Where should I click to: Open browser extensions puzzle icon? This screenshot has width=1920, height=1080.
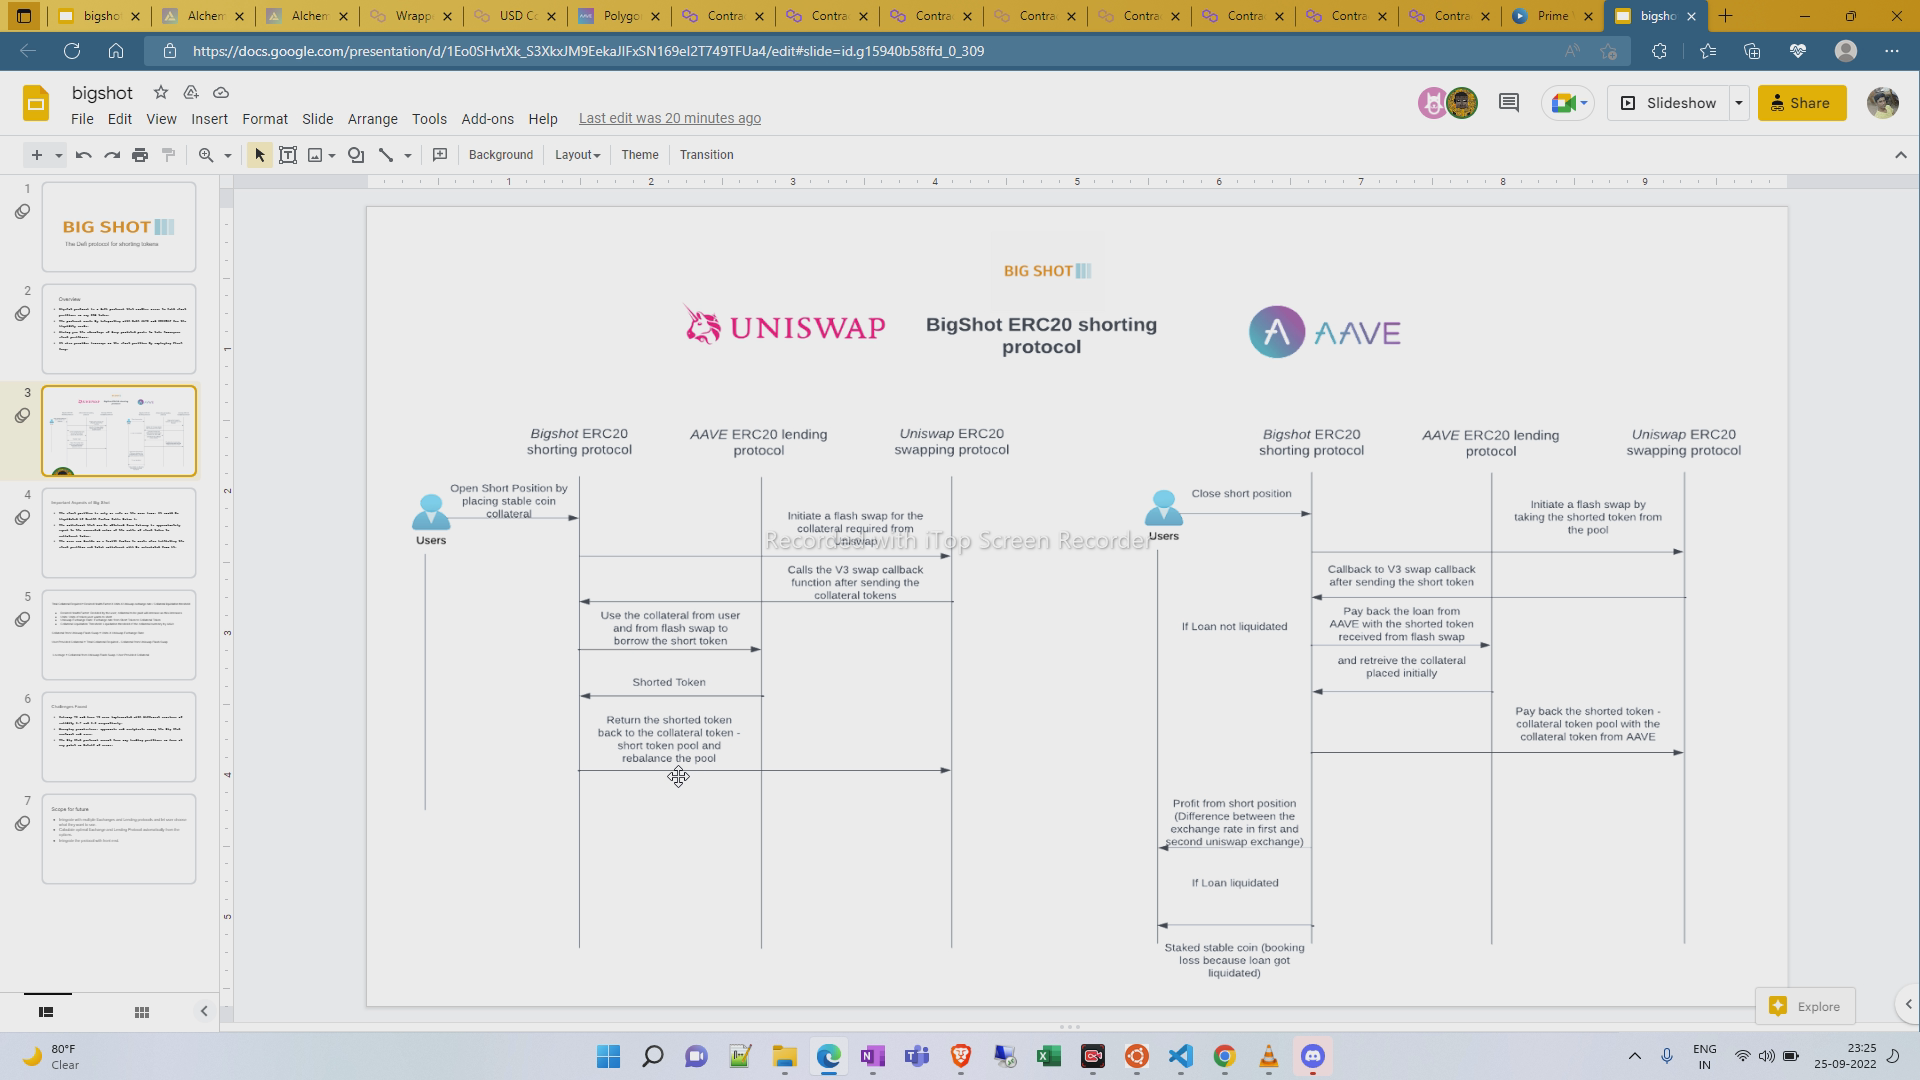tap(1659, 51)
